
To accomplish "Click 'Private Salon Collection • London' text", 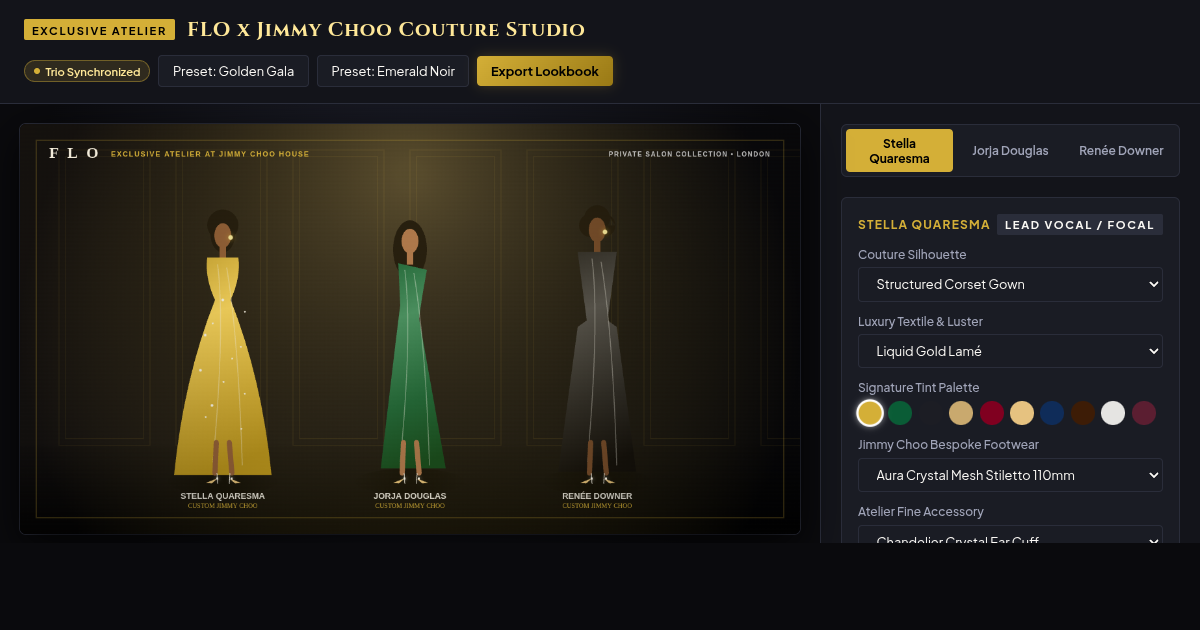I will click(690, 154).
